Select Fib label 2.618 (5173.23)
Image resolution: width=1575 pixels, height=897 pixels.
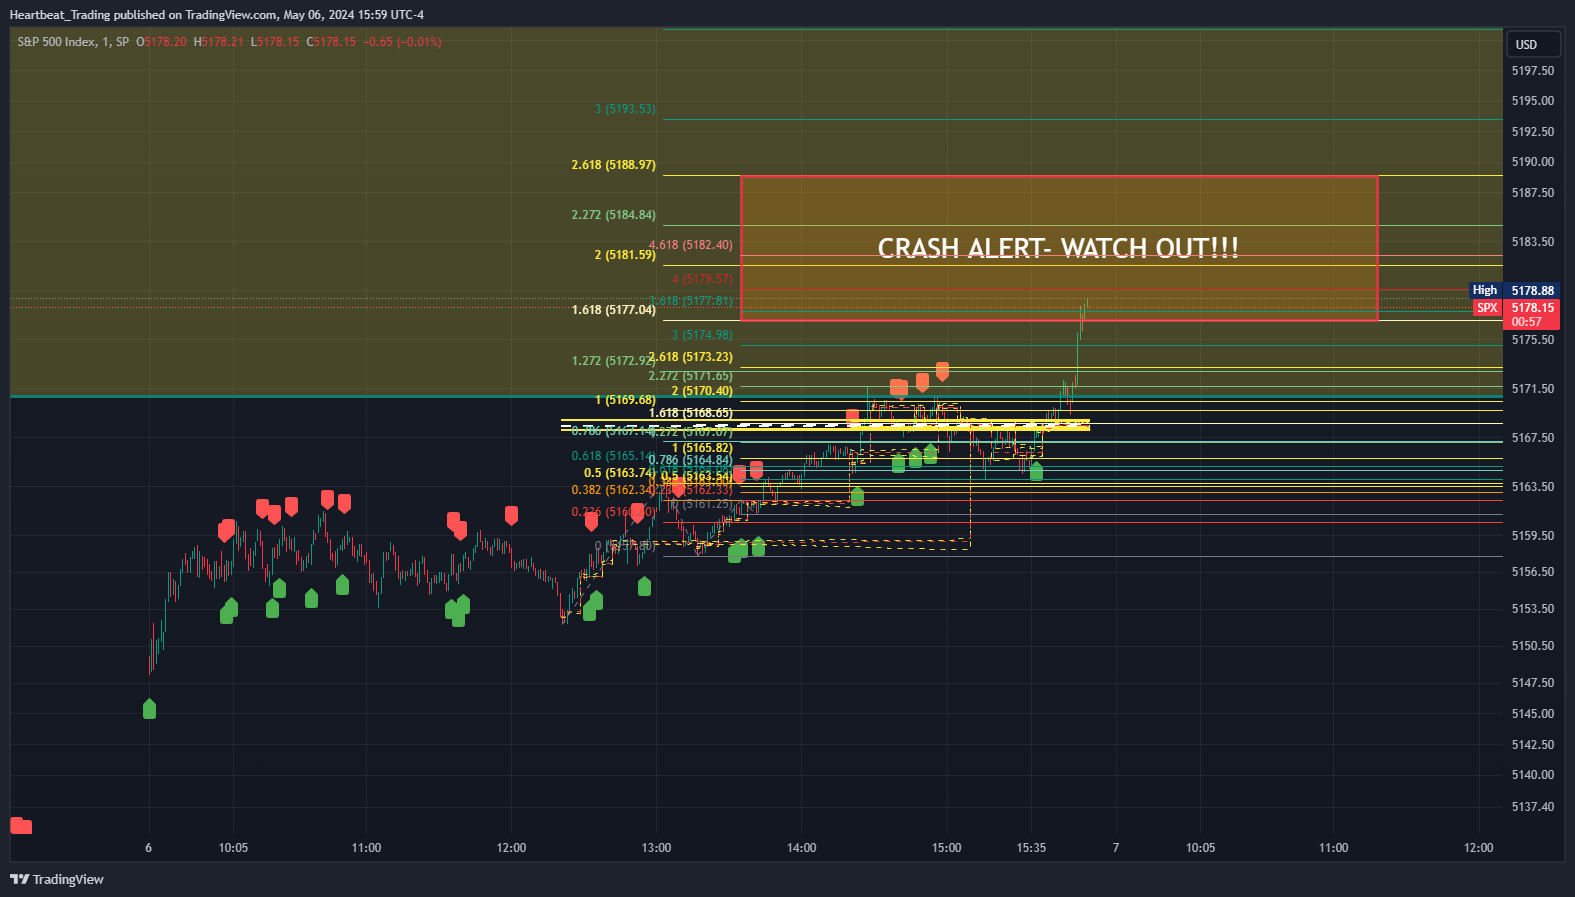click(691, 357)
